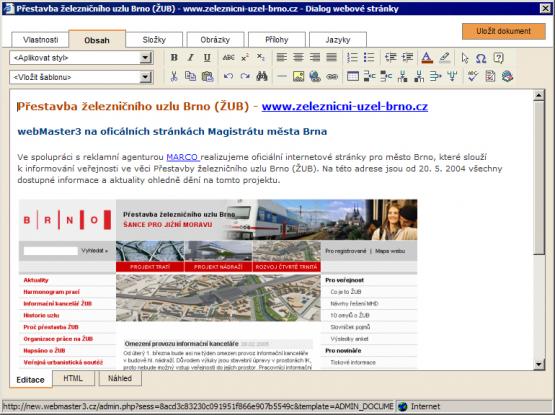Viewport: 555px width, 415px height.
Task: Insert a numbered list
Action: pos(352,57)
